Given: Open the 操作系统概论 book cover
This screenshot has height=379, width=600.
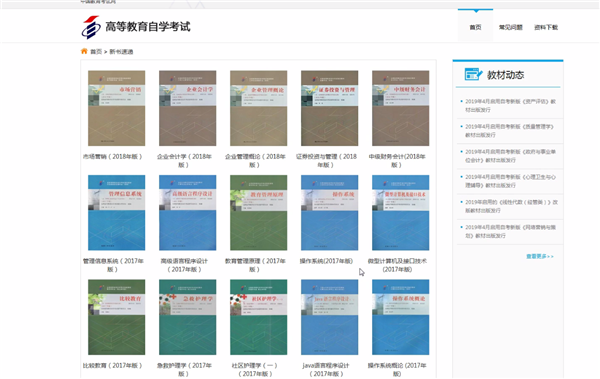Looking at the screenshot, I should [x=401, y=317].
